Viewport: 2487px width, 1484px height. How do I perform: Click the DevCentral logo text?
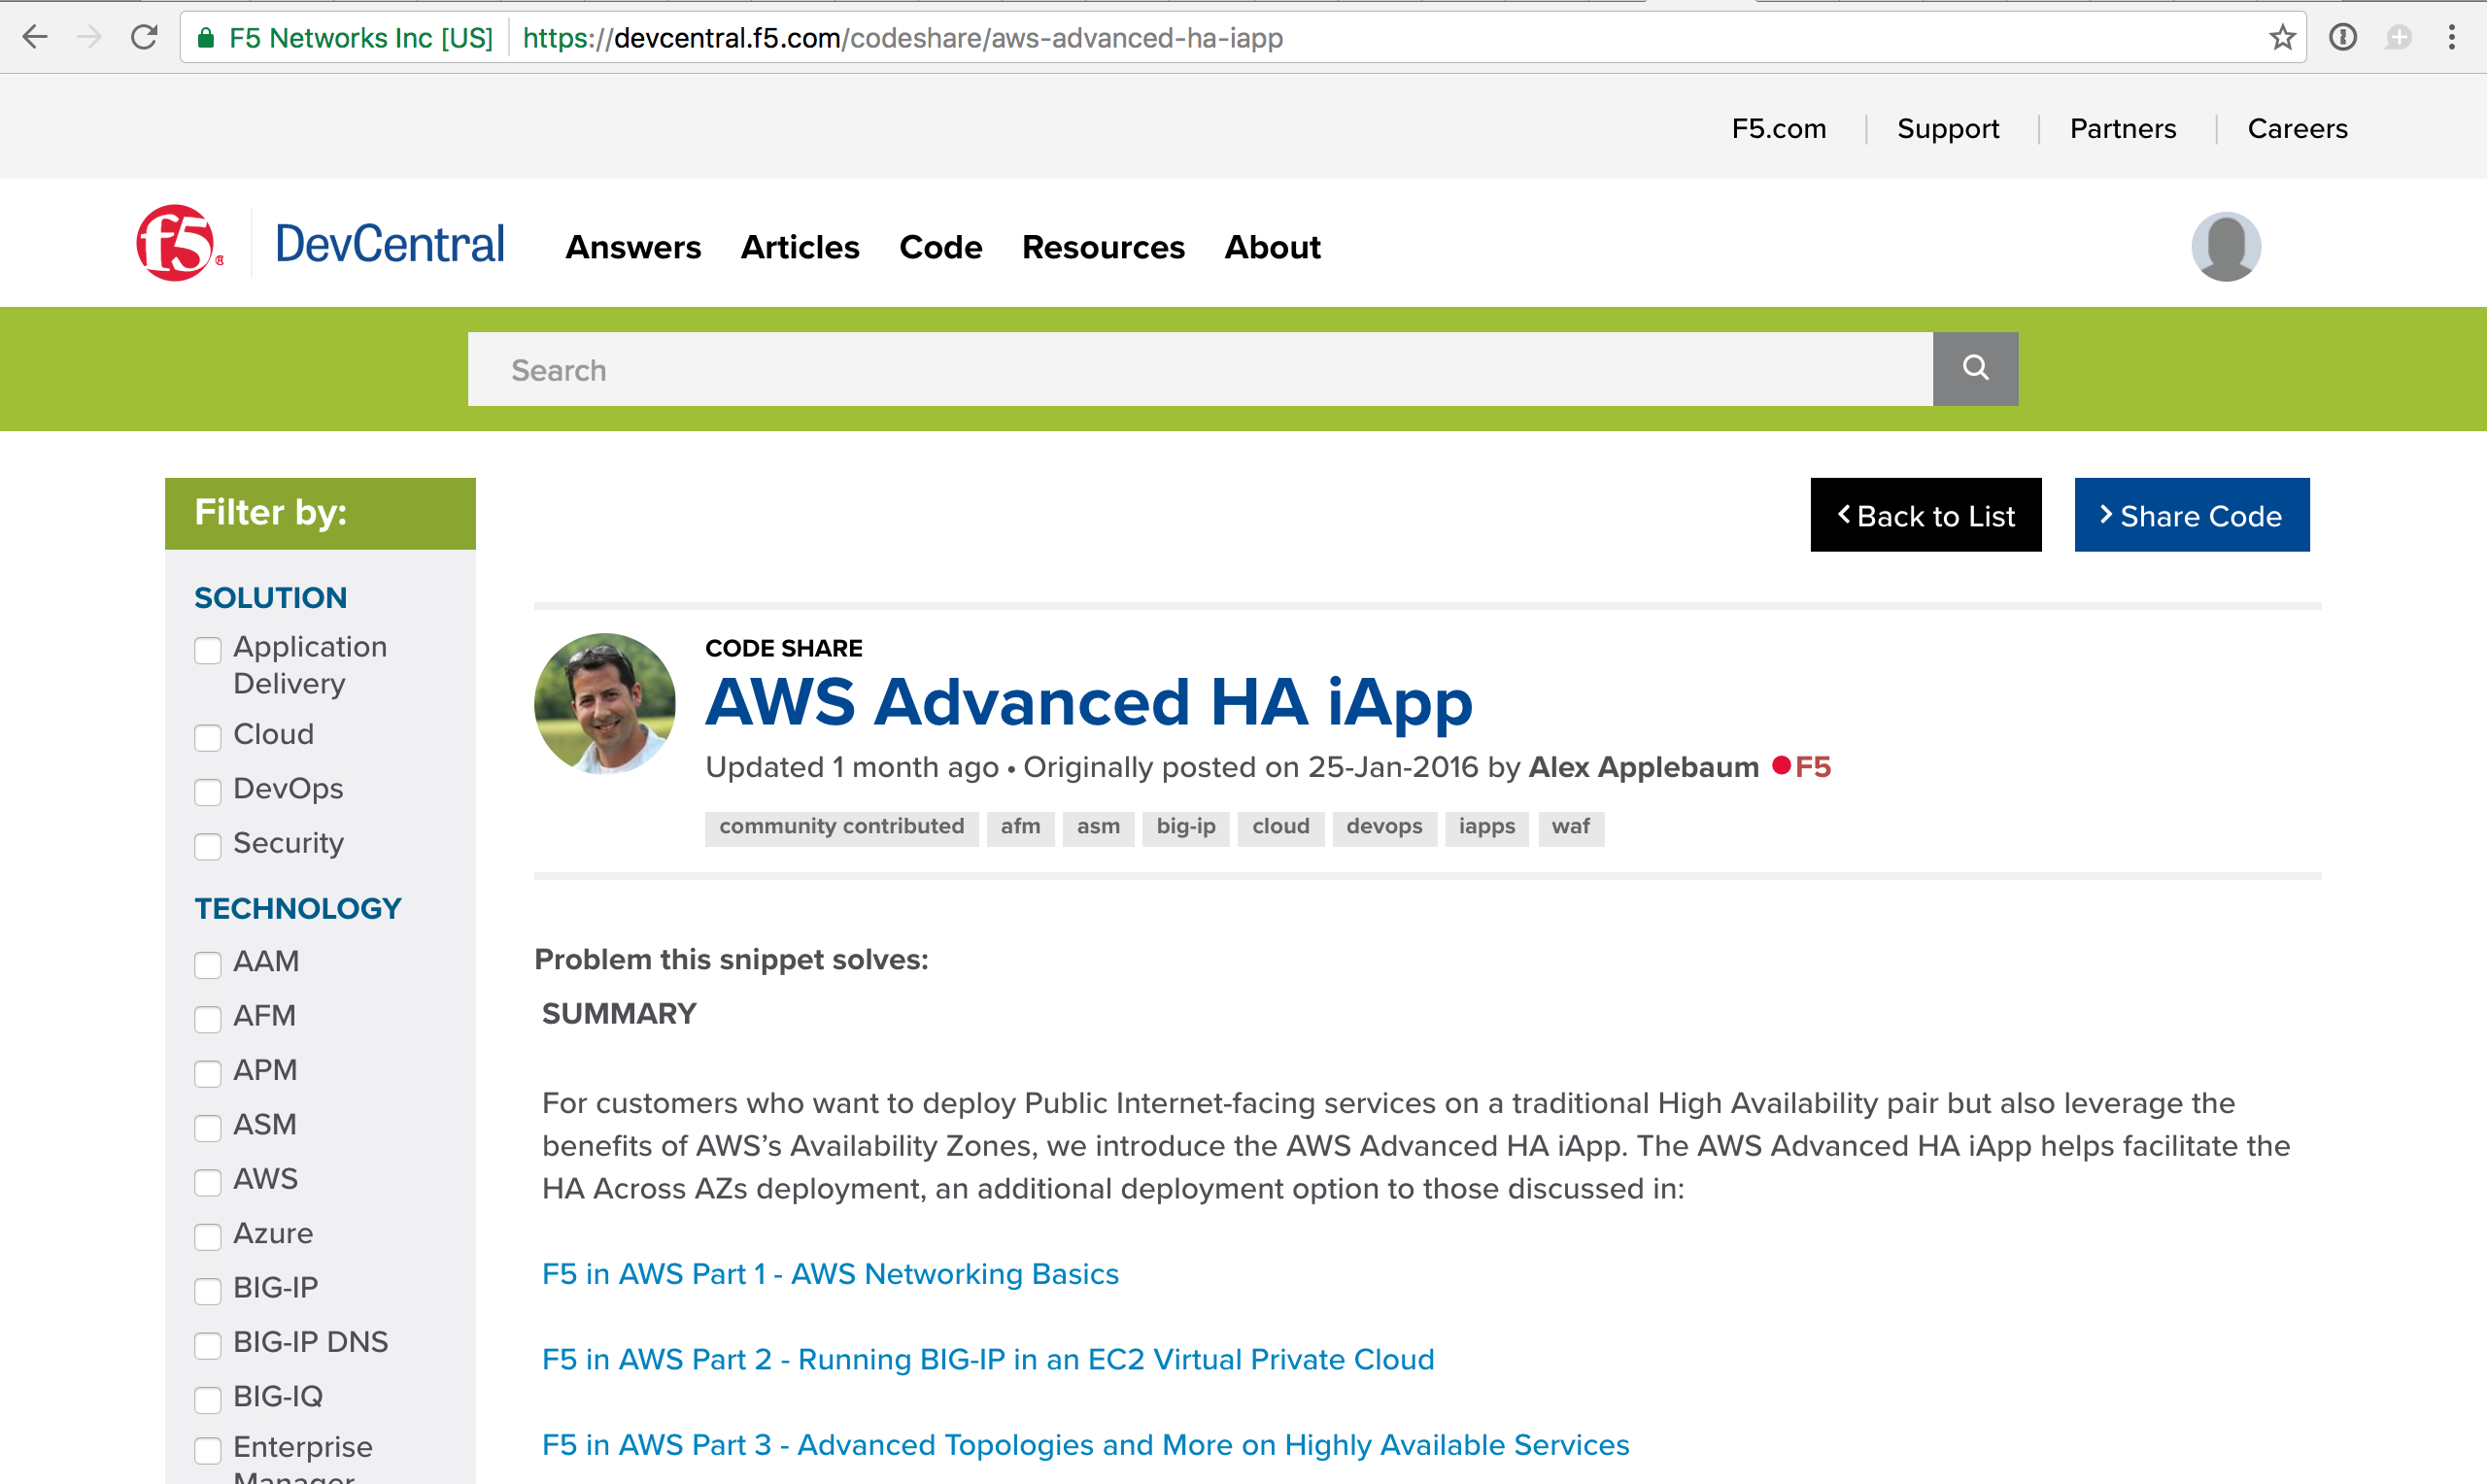[389, 244]
